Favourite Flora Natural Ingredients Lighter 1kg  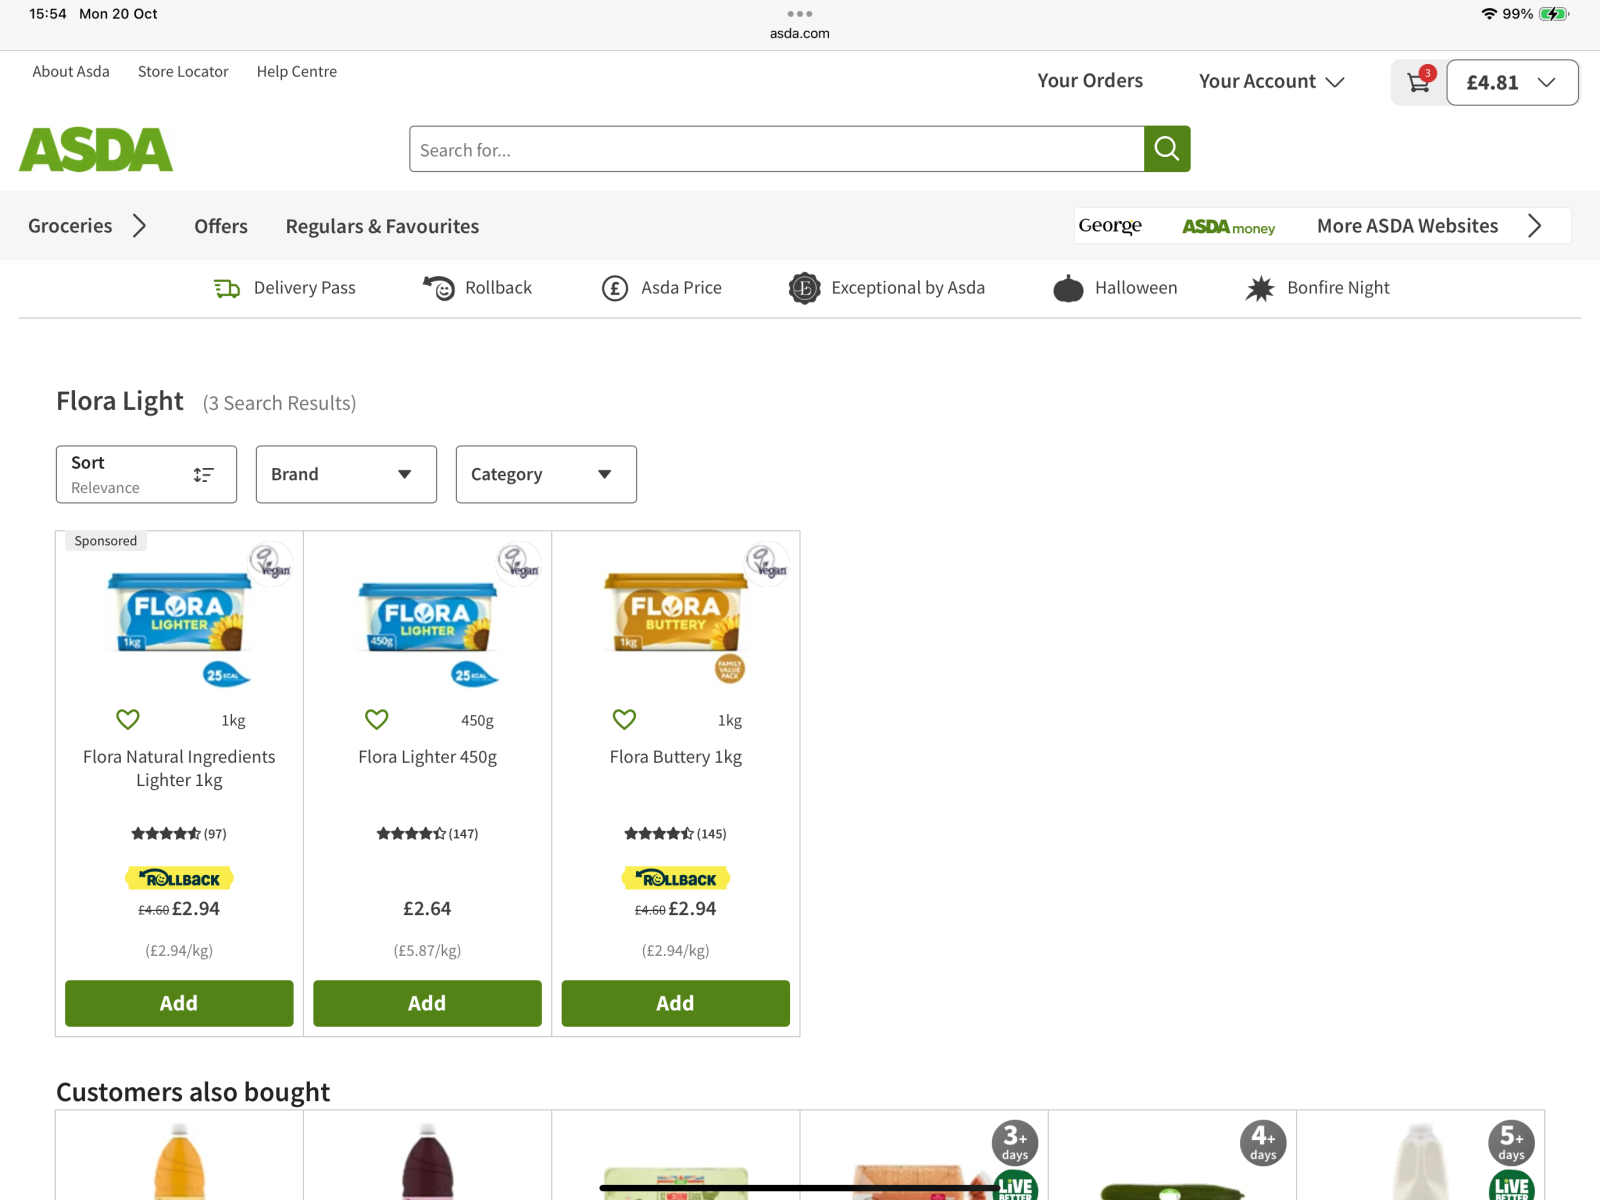click(128, 719)
